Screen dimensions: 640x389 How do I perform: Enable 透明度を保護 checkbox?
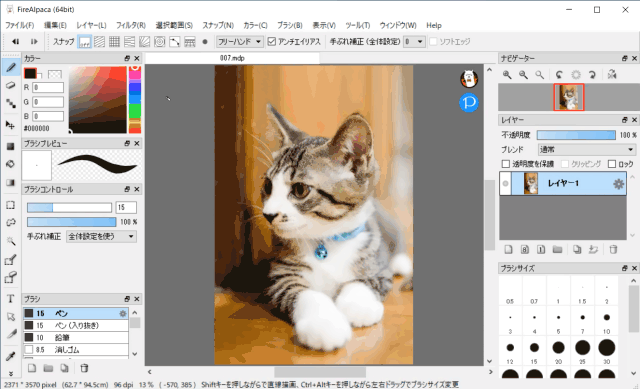(506, 164)
